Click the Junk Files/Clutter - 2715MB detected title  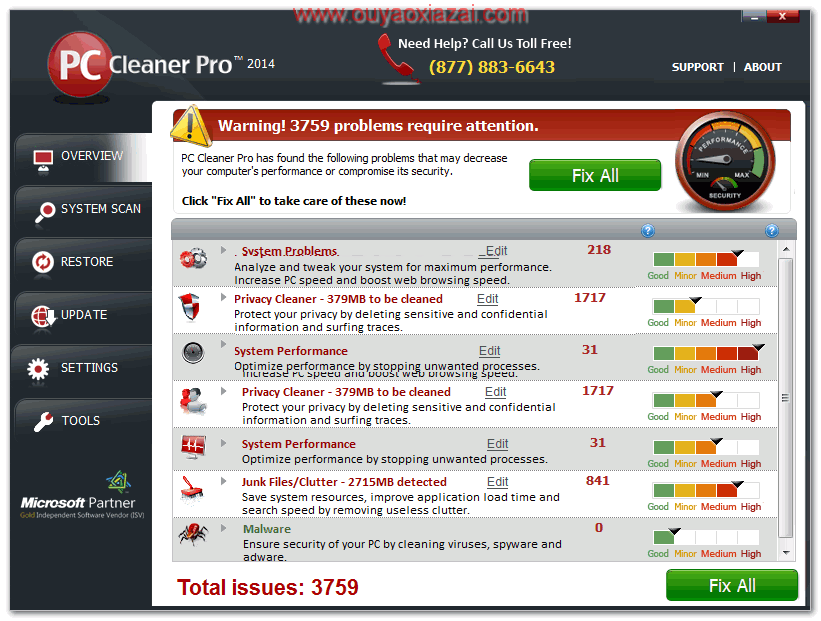tap(344, 482)
